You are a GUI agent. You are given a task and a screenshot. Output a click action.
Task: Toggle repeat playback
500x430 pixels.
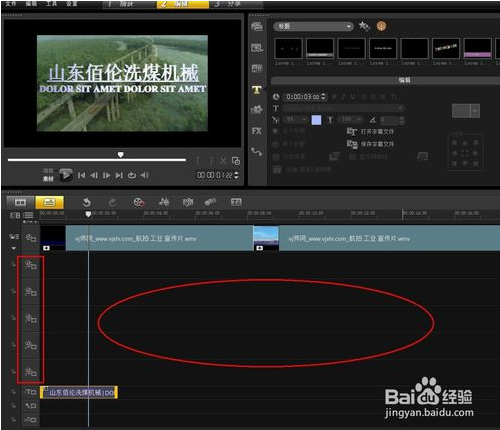pyautogui.click(x=132, y=175)
